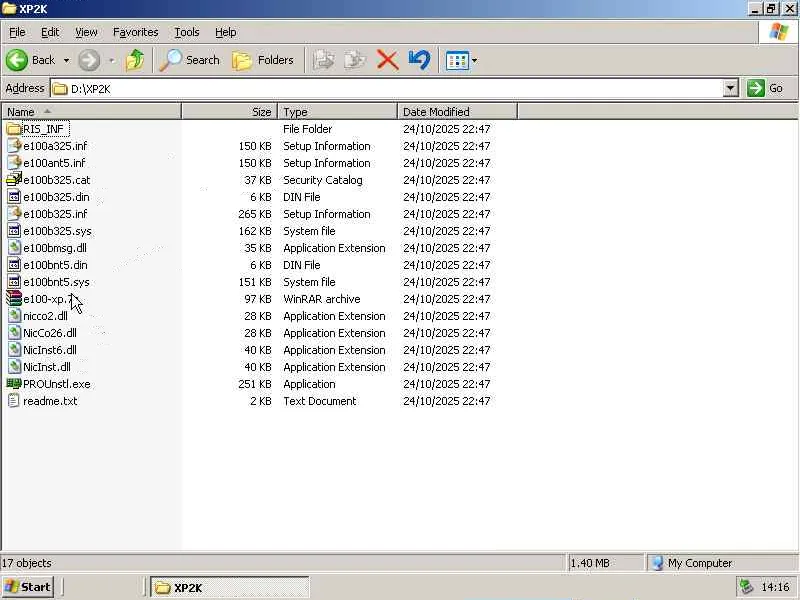Select the e100b325.din file icon
Viewport: 800px width, 600px height.
[x=14, y=197]
